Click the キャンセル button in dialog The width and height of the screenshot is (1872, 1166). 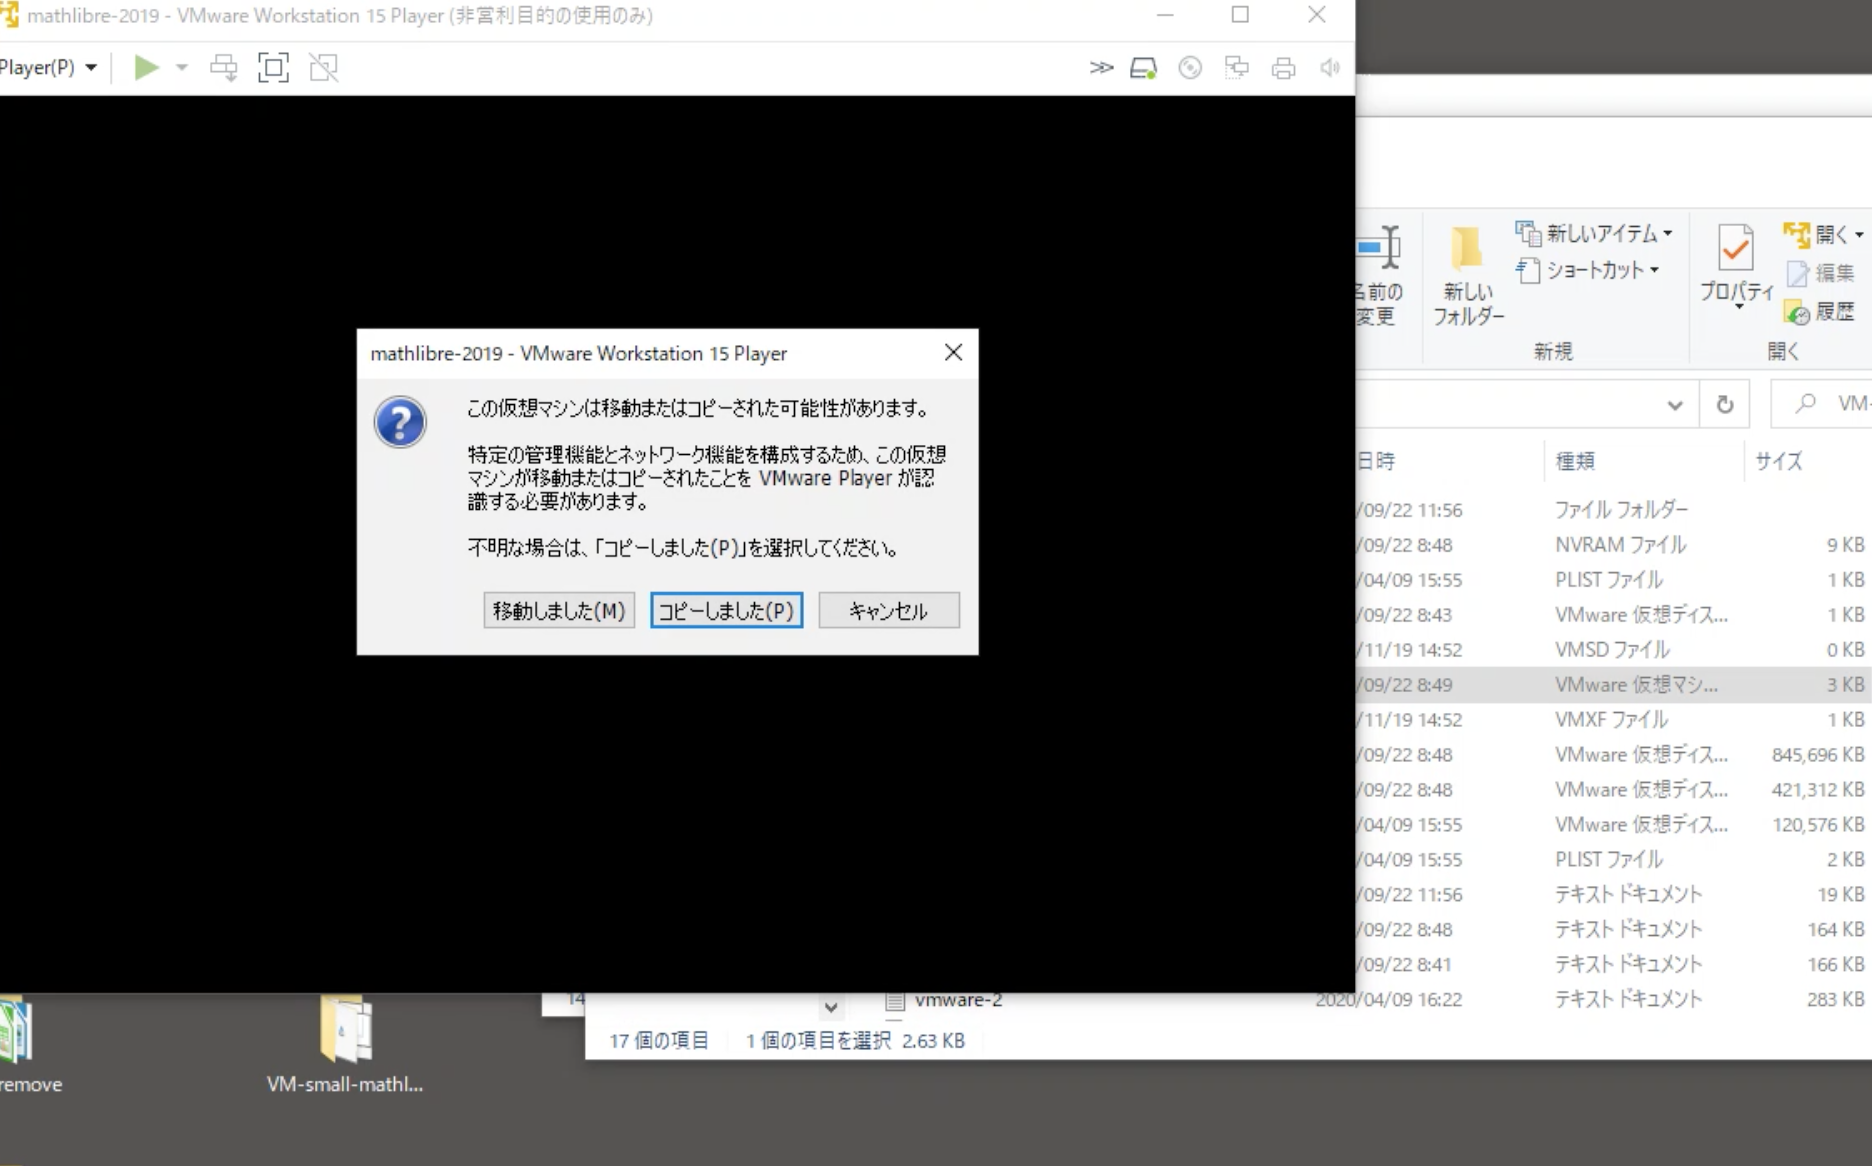pos(889,610)
